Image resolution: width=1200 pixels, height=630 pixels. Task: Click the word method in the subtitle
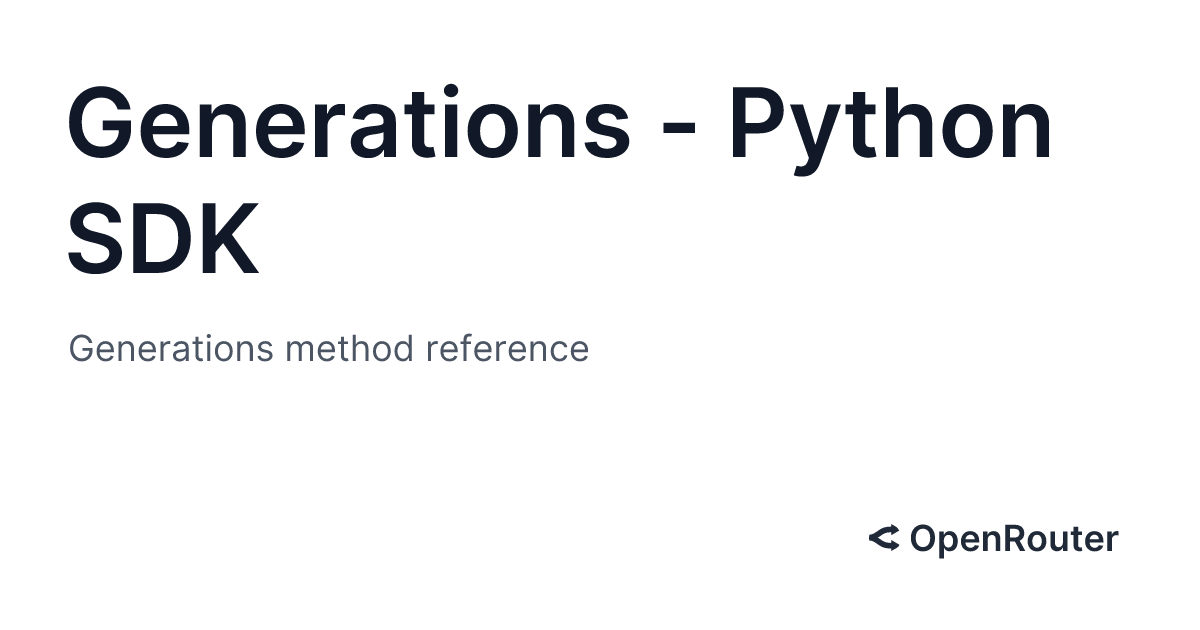click(x=349, y=349)
